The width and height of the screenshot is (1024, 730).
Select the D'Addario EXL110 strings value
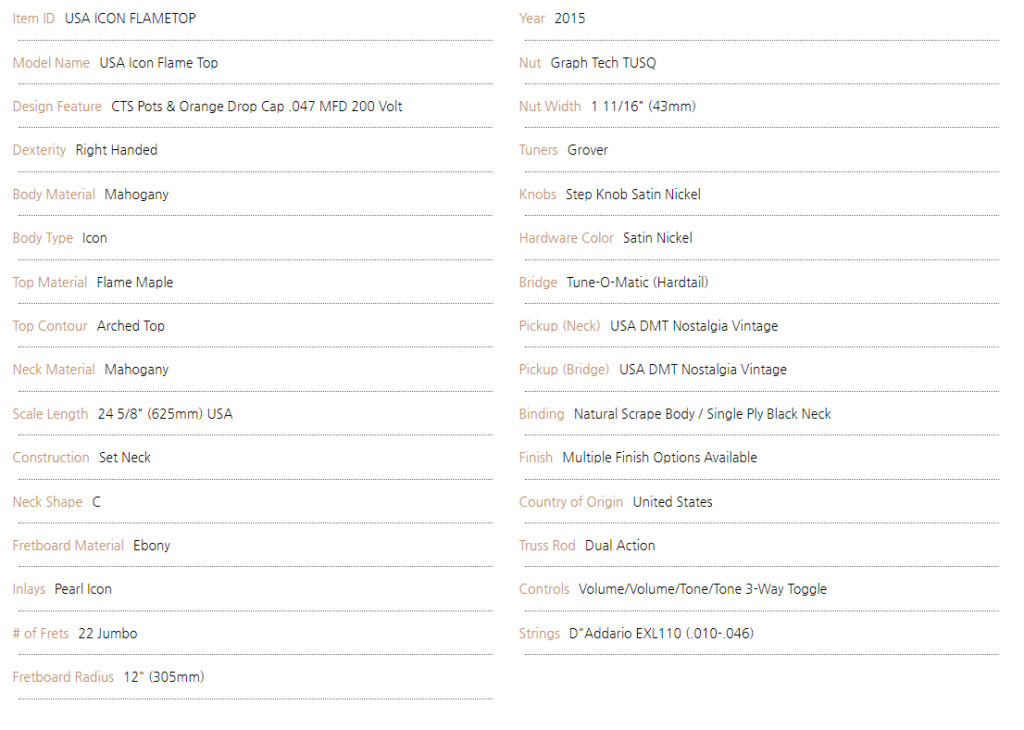tap(662, 633)
